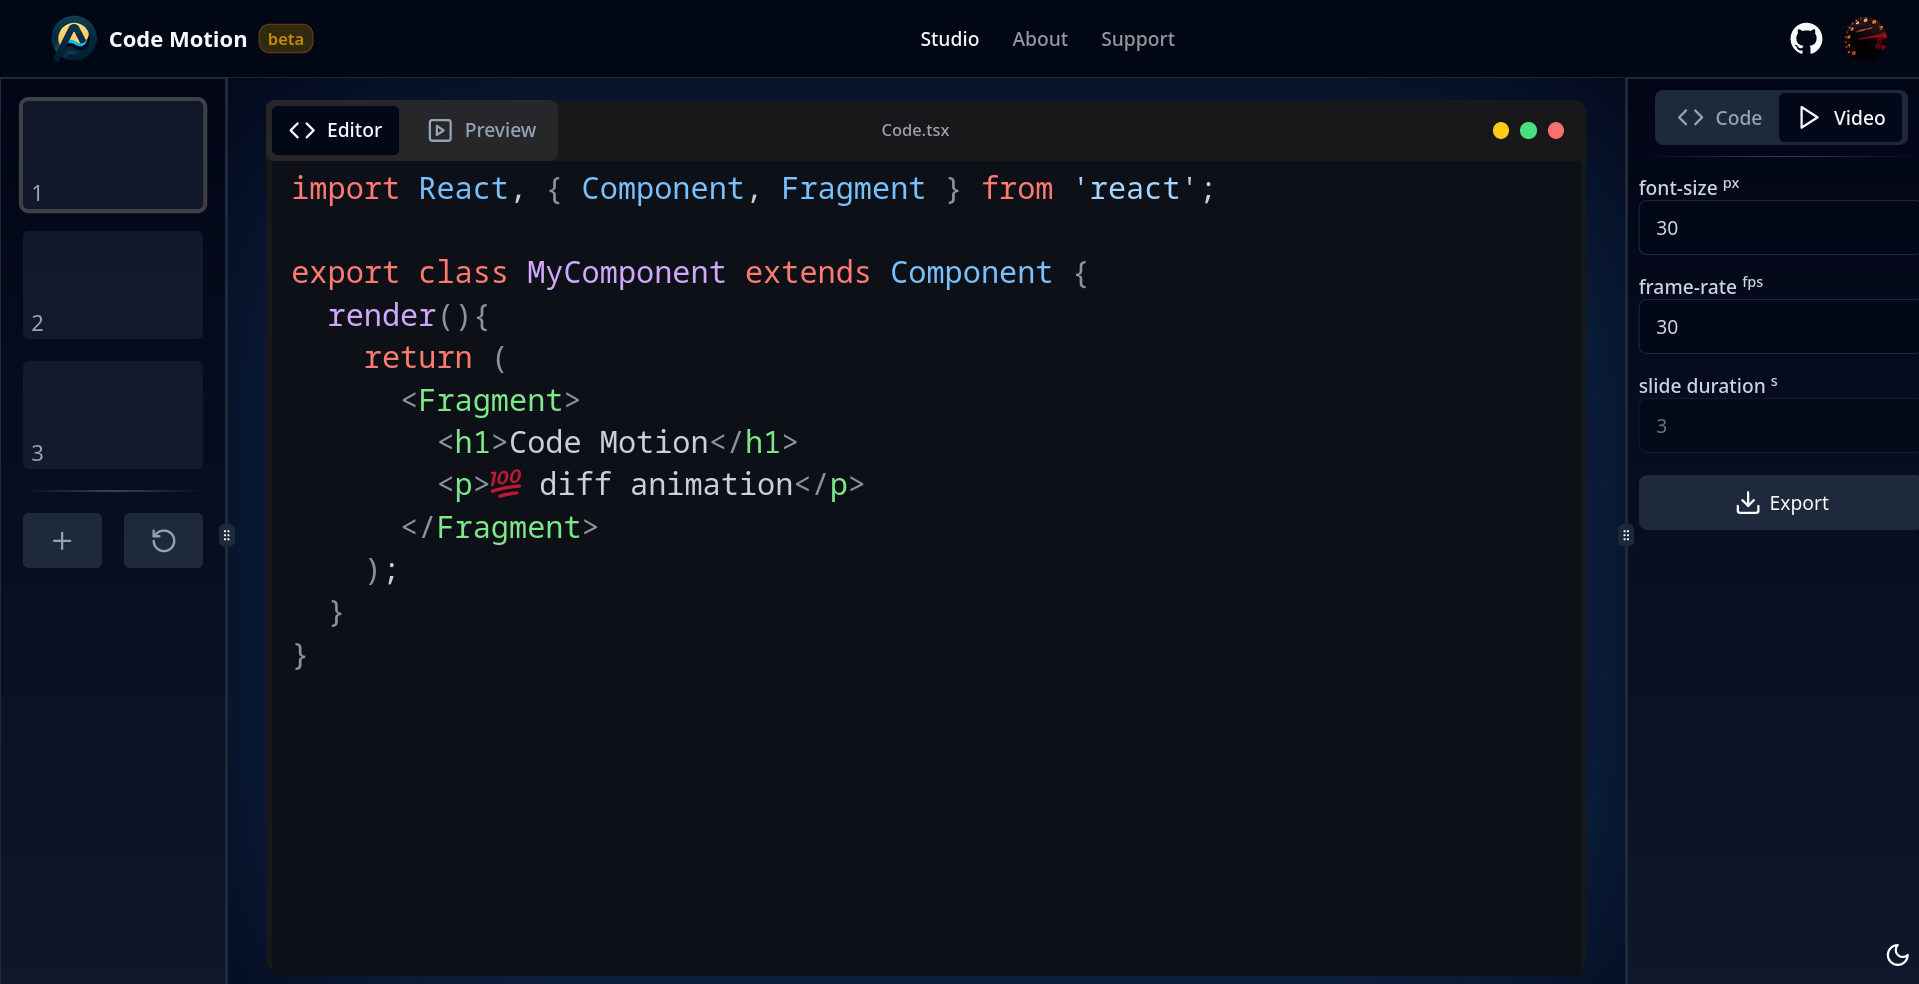Click the 'diff animation' text in code
This screenshot has height=984, width=1919.
coord(666,485)
